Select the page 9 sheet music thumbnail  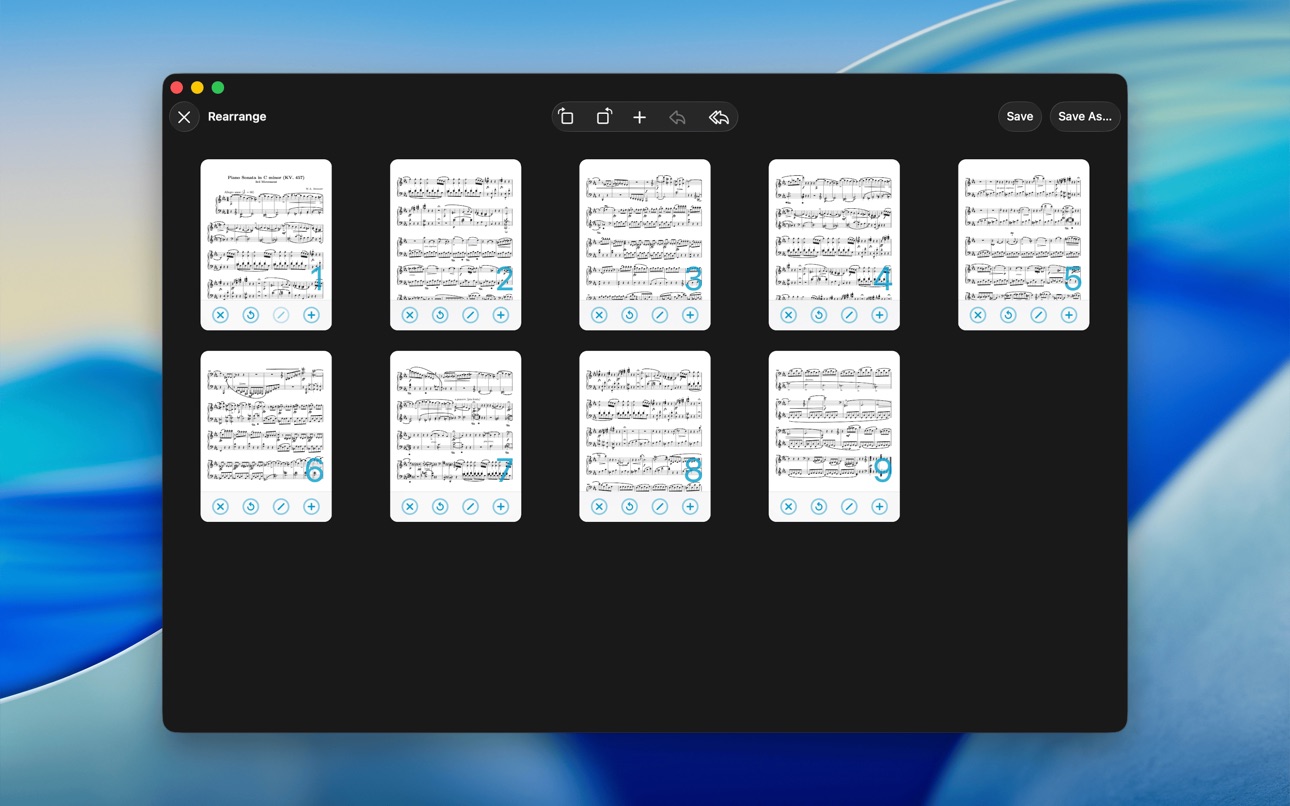point(834,422)
